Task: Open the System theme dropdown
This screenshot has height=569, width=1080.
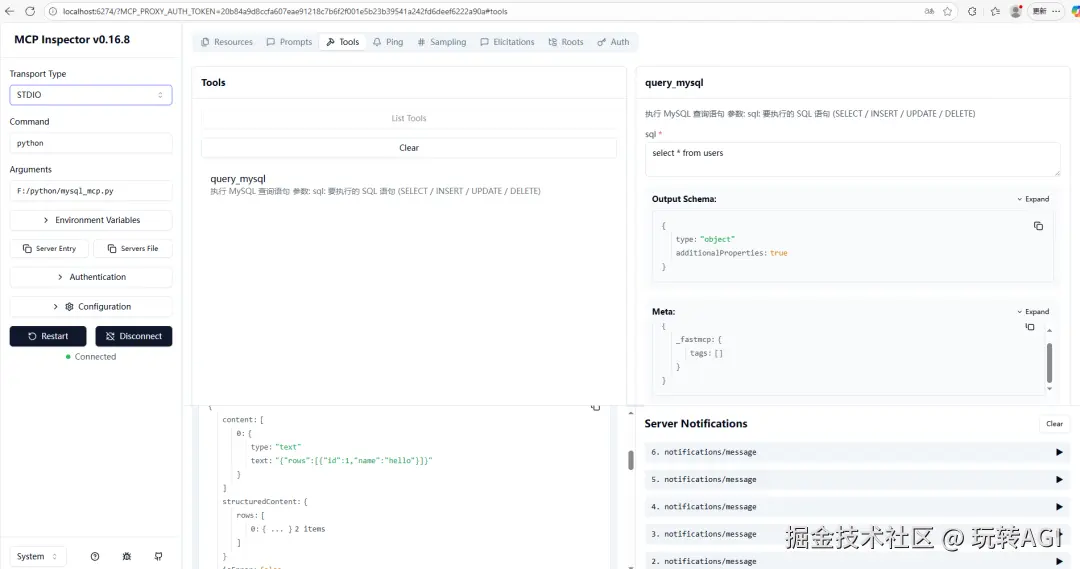Action: pyautogui.click(x=38, y=557)
